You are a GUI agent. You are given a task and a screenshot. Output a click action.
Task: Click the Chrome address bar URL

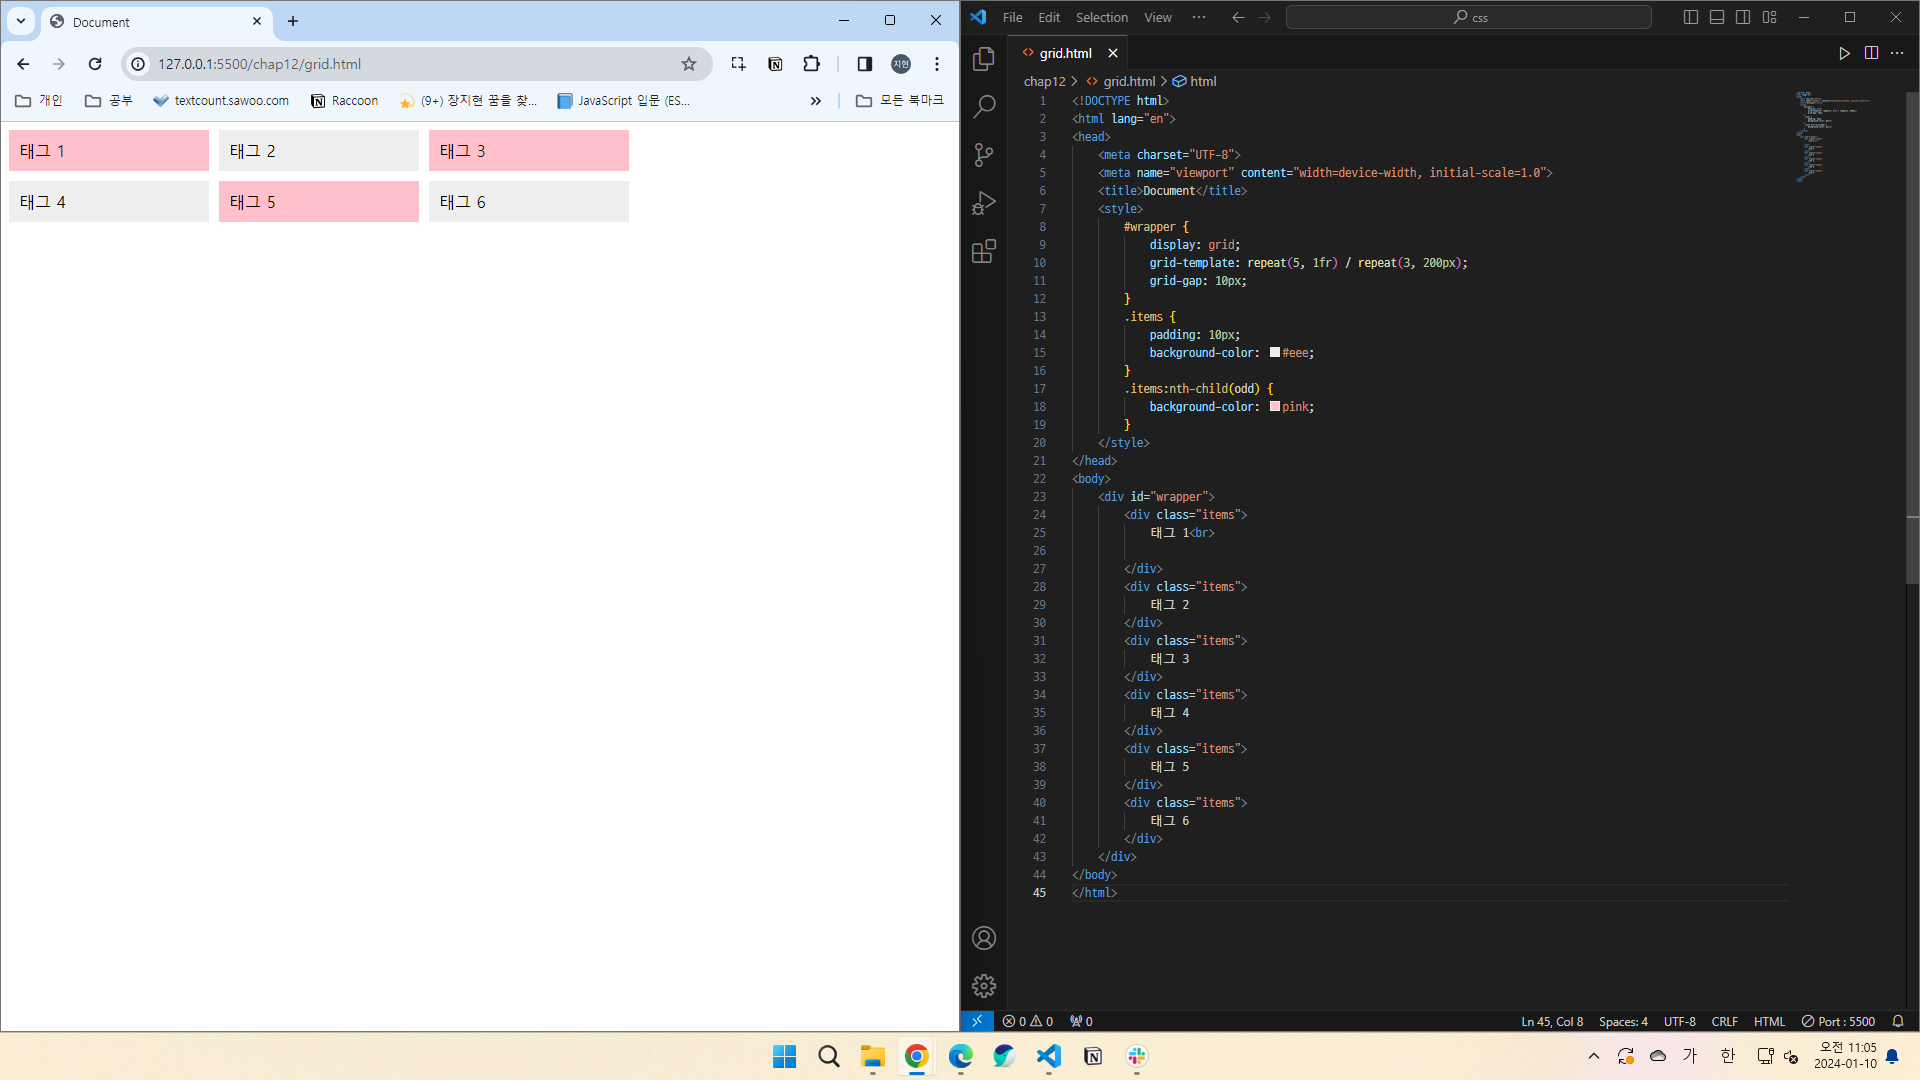[x=259, y=64]
